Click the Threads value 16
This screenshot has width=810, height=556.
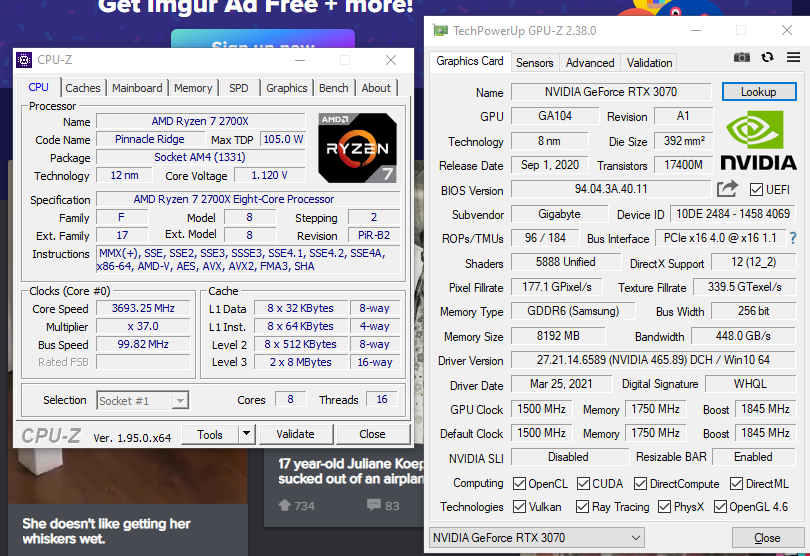click(x=382, y=399)
